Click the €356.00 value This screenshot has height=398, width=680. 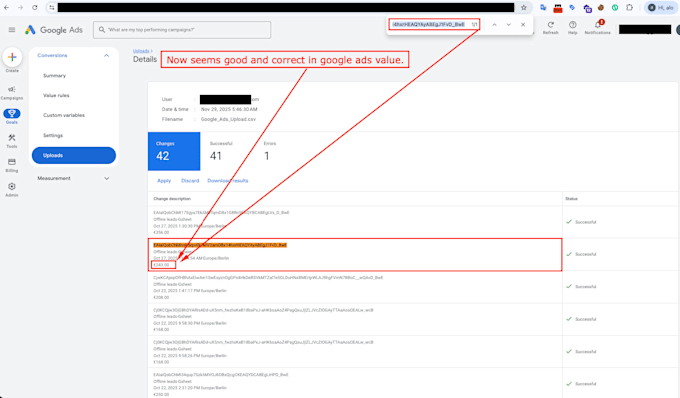pyautogui.click(x=161, y=232)
